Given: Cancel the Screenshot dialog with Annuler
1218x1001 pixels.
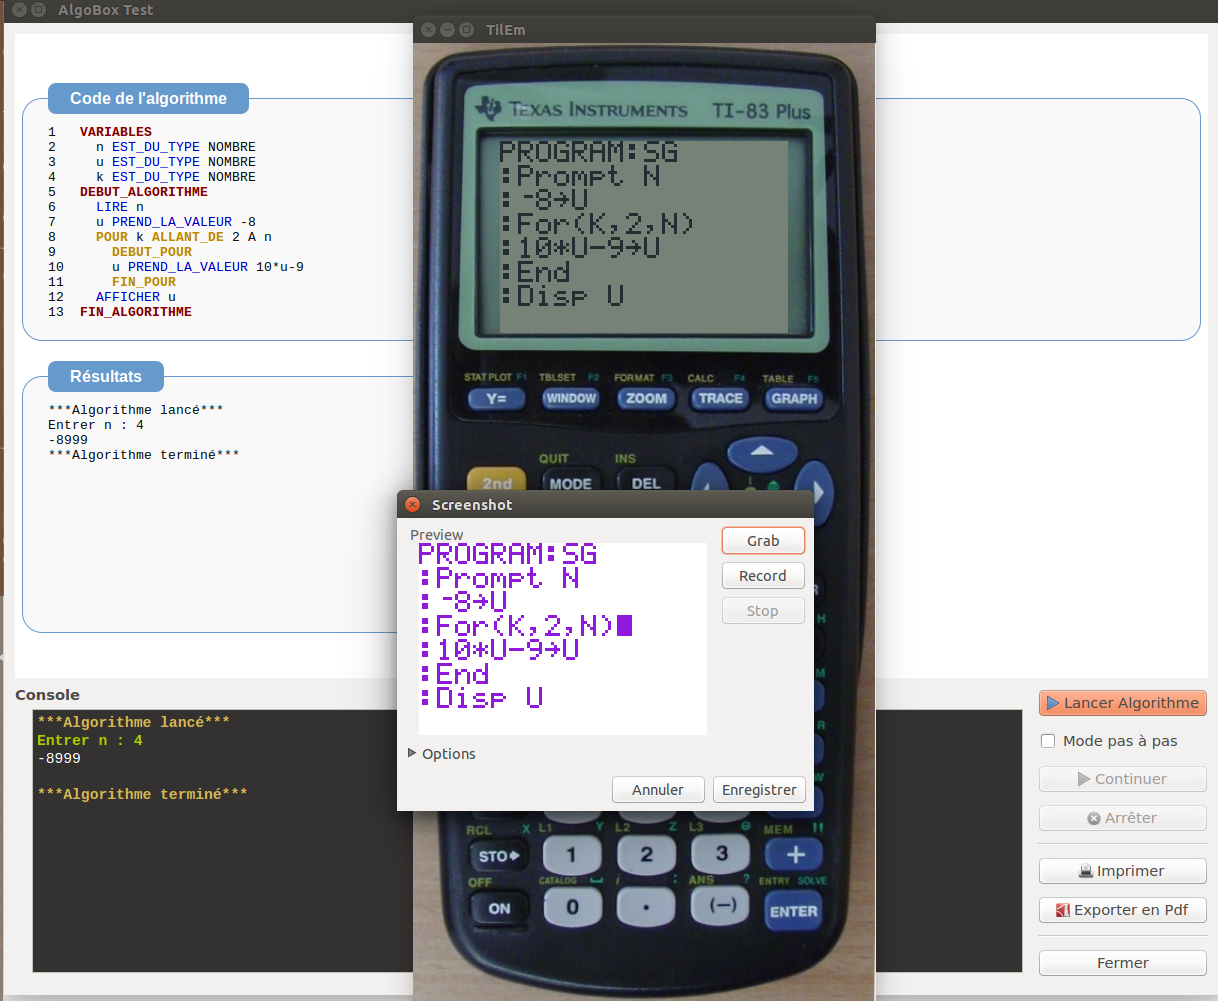Looking at the screenshot, I should pos(657,790).
